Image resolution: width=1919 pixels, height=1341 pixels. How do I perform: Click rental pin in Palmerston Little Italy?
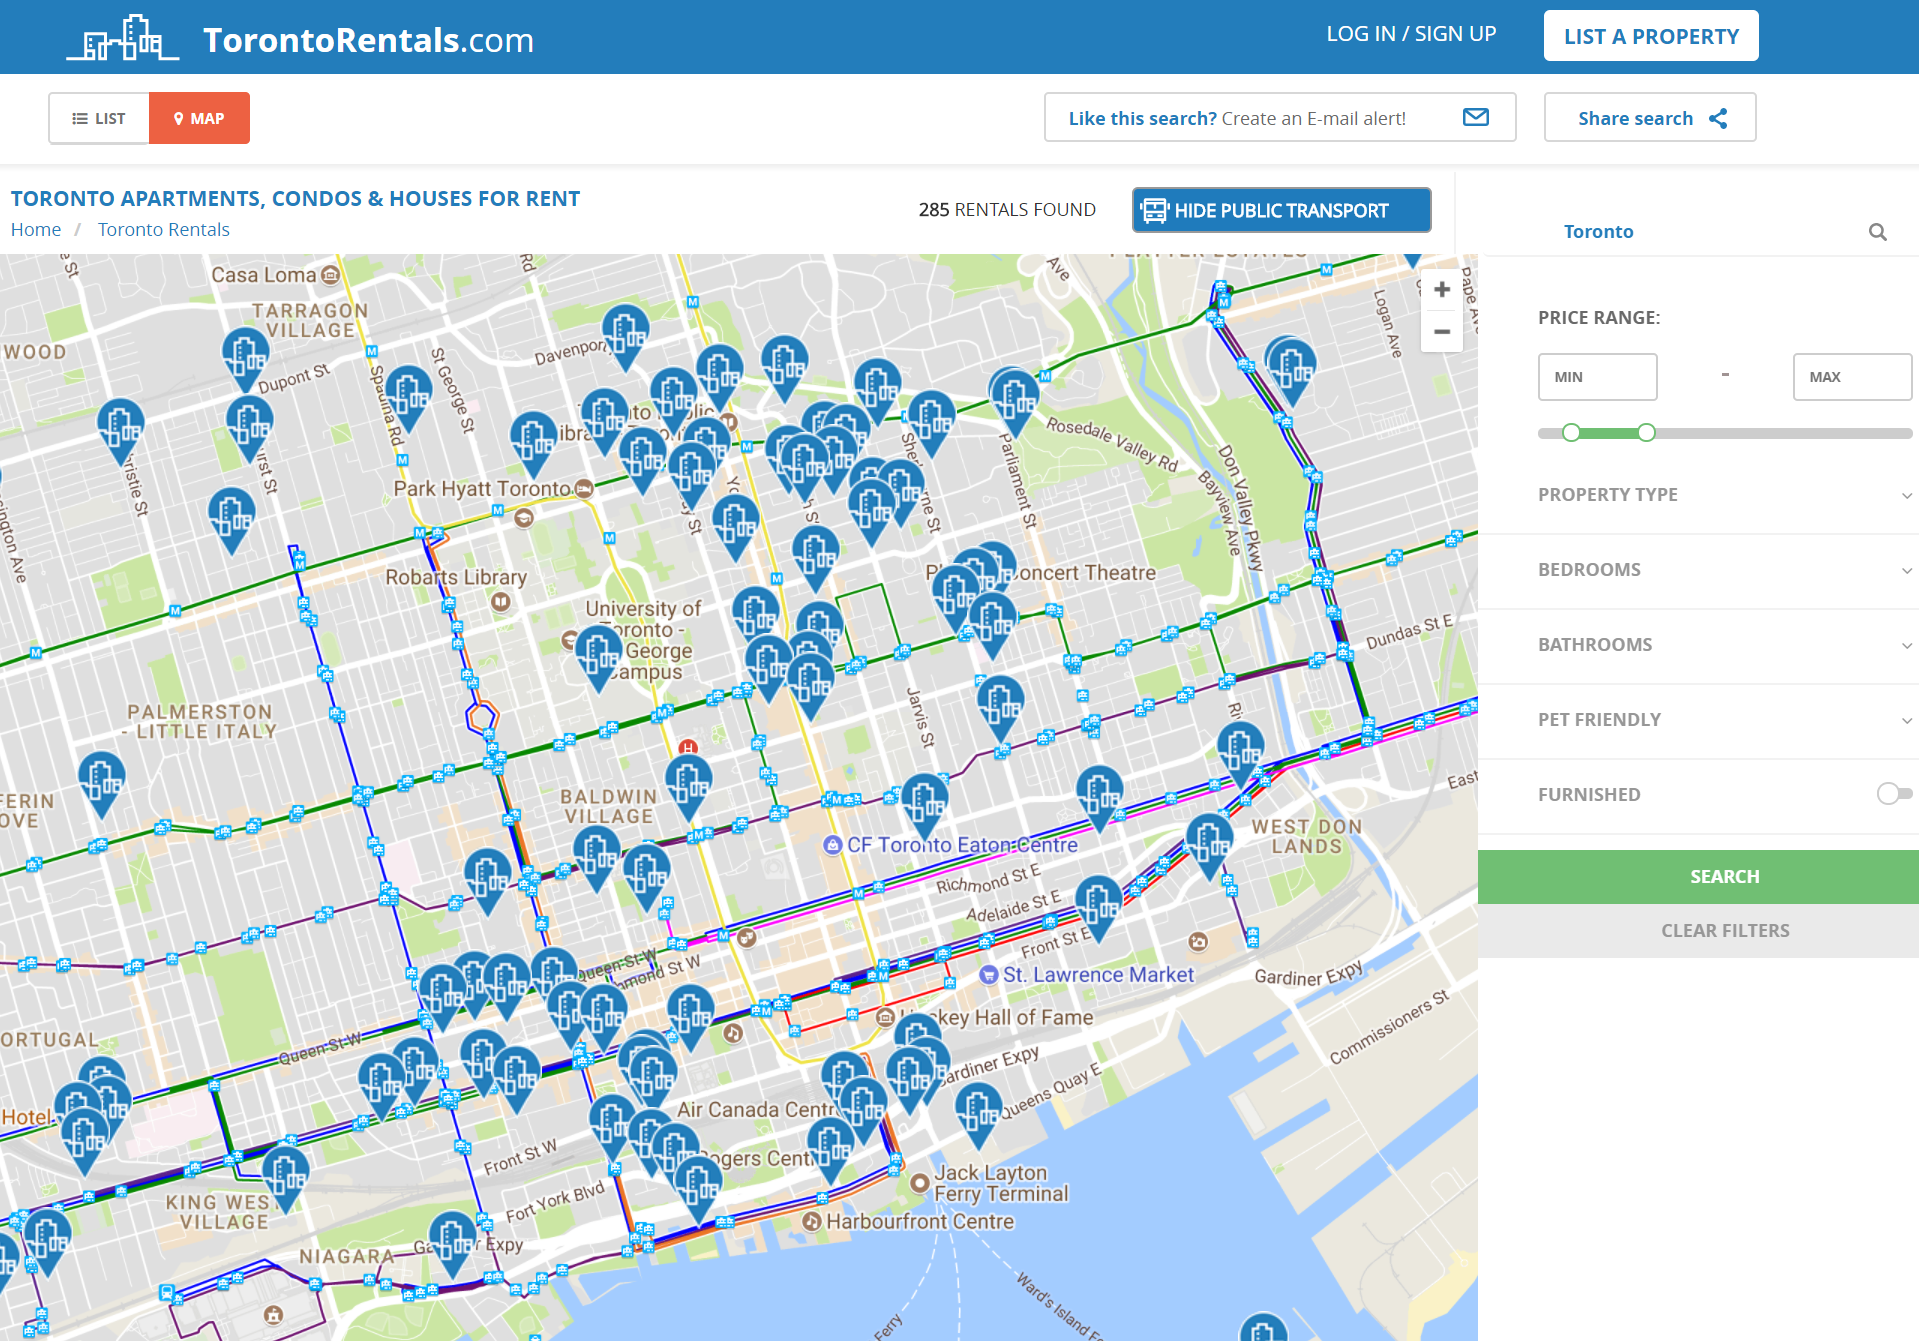point(101,782)
